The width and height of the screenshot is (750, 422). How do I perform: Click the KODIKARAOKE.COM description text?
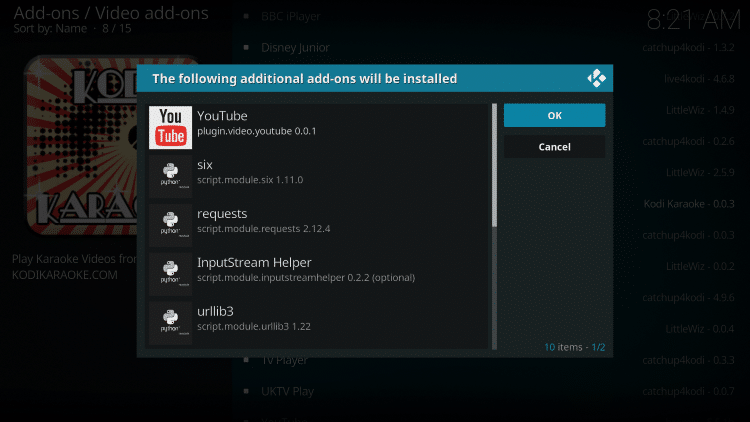tap(65, 275)
